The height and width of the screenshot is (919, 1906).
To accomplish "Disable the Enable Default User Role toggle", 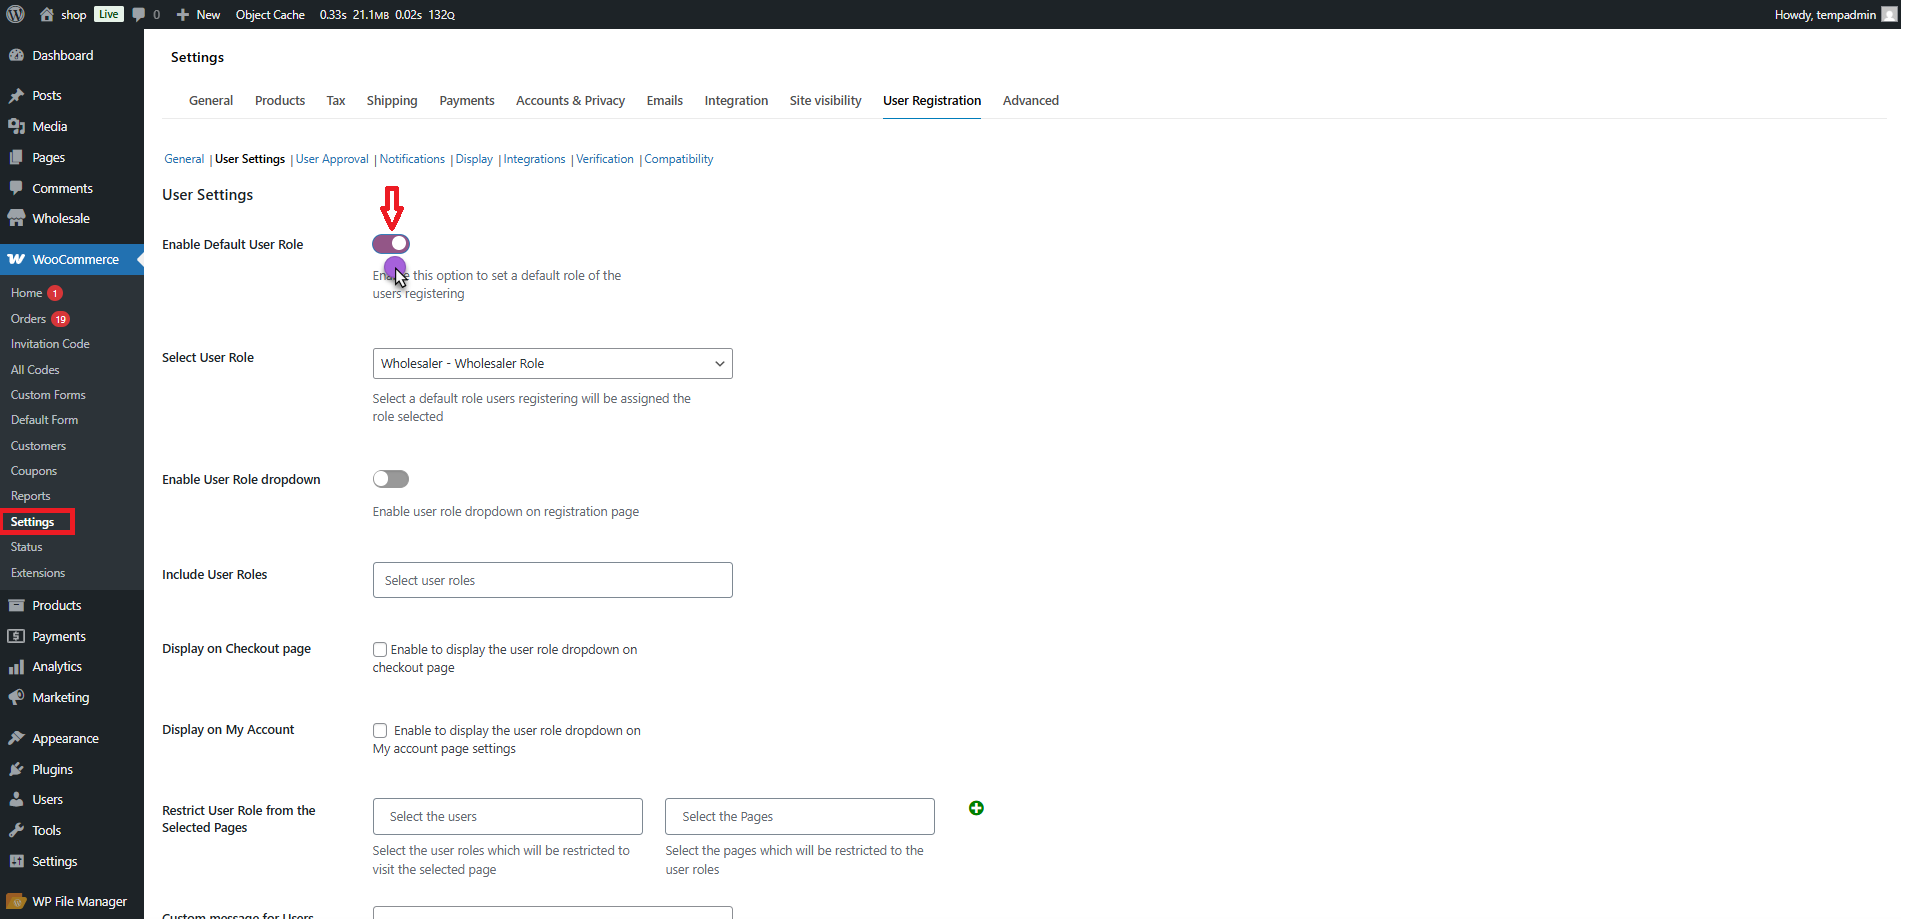I will click(391, 243).
